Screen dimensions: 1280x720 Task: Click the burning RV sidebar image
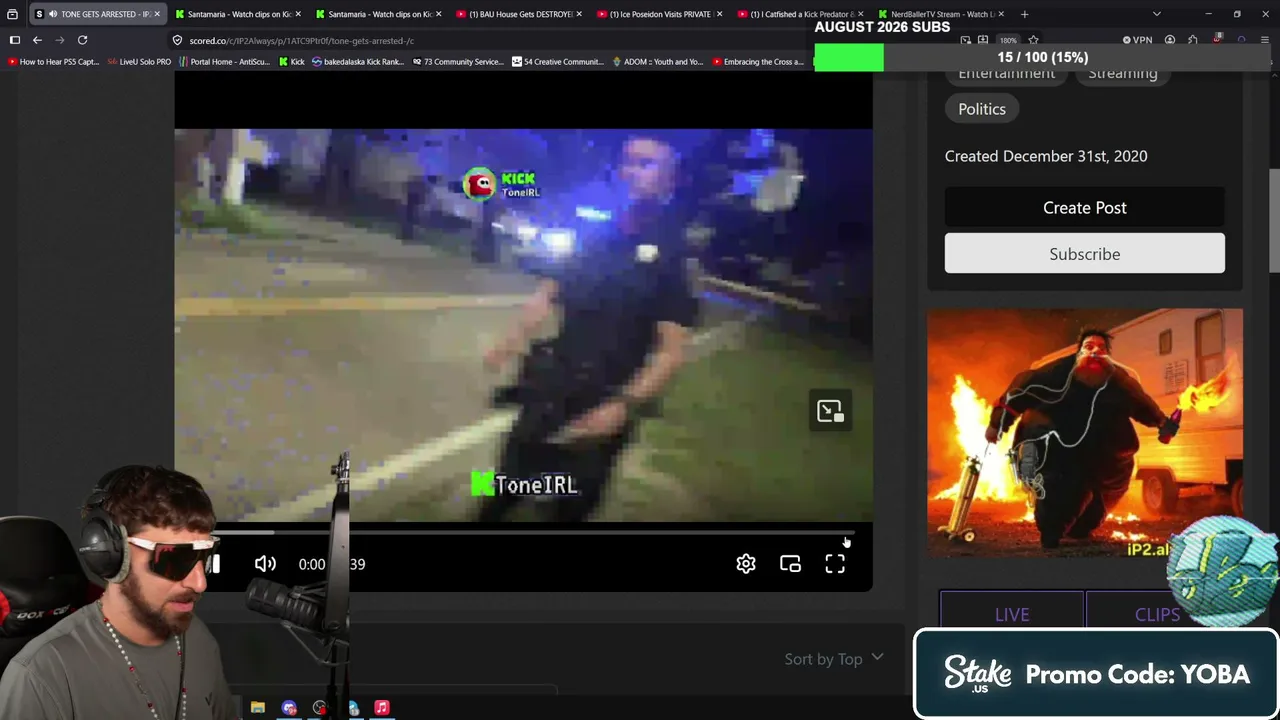click(1085, 433)
